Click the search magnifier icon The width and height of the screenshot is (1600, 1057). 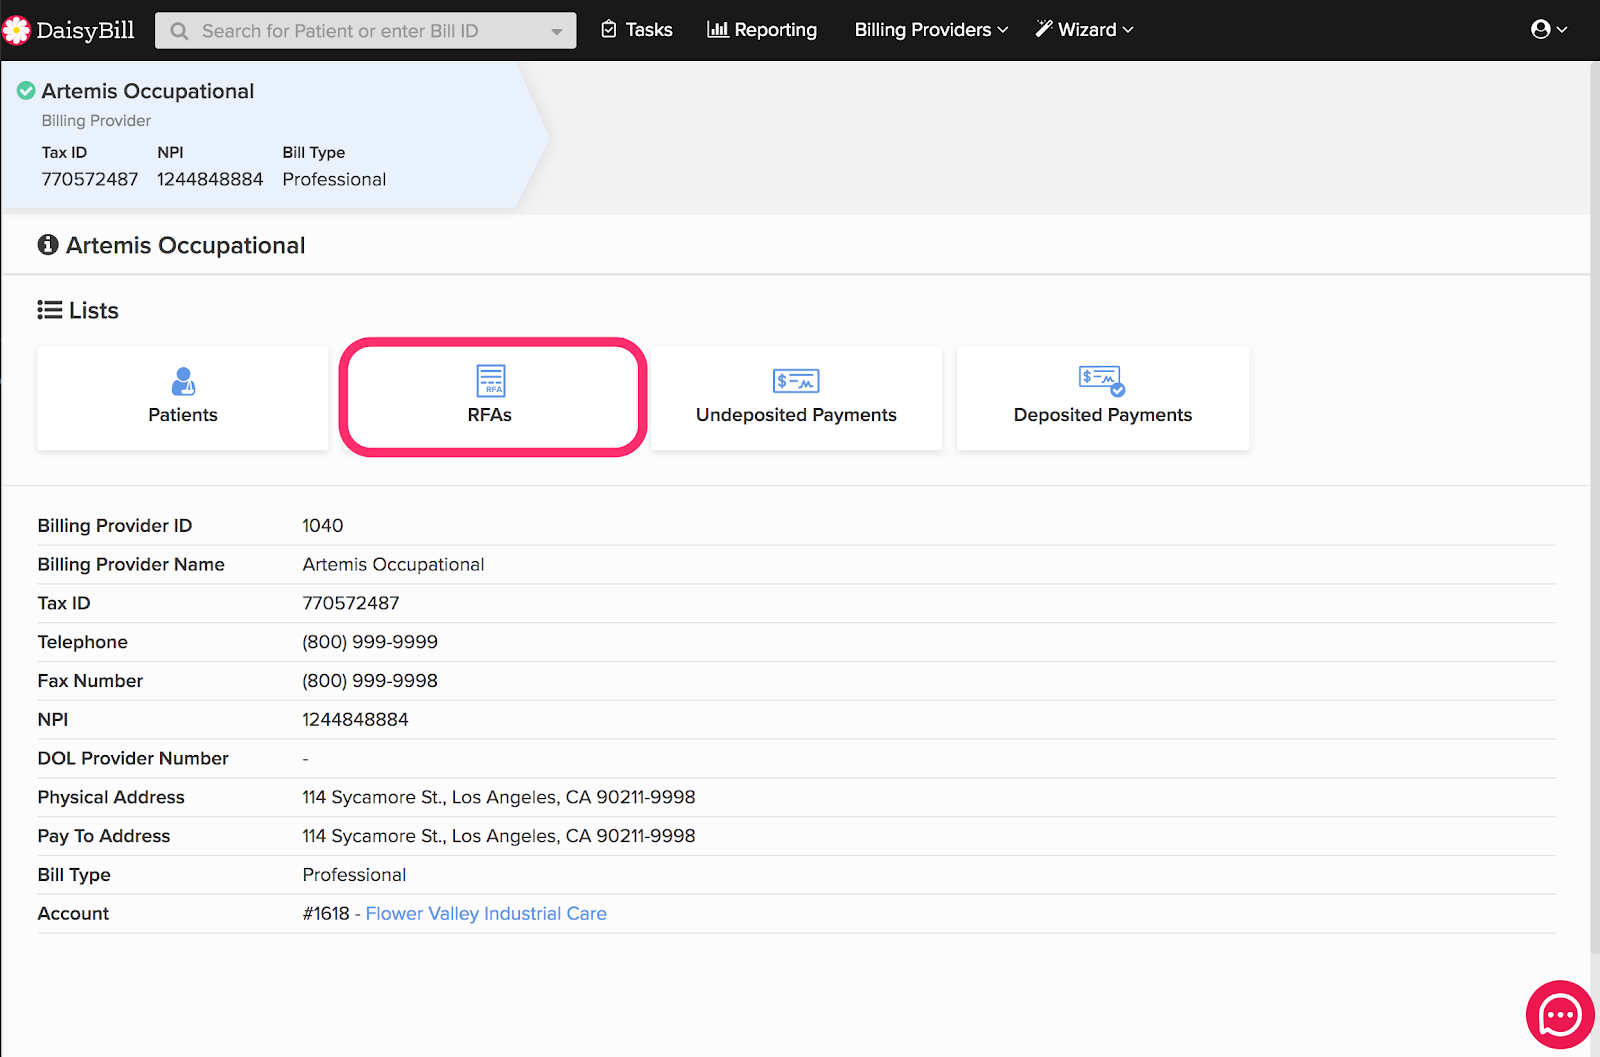179,31
